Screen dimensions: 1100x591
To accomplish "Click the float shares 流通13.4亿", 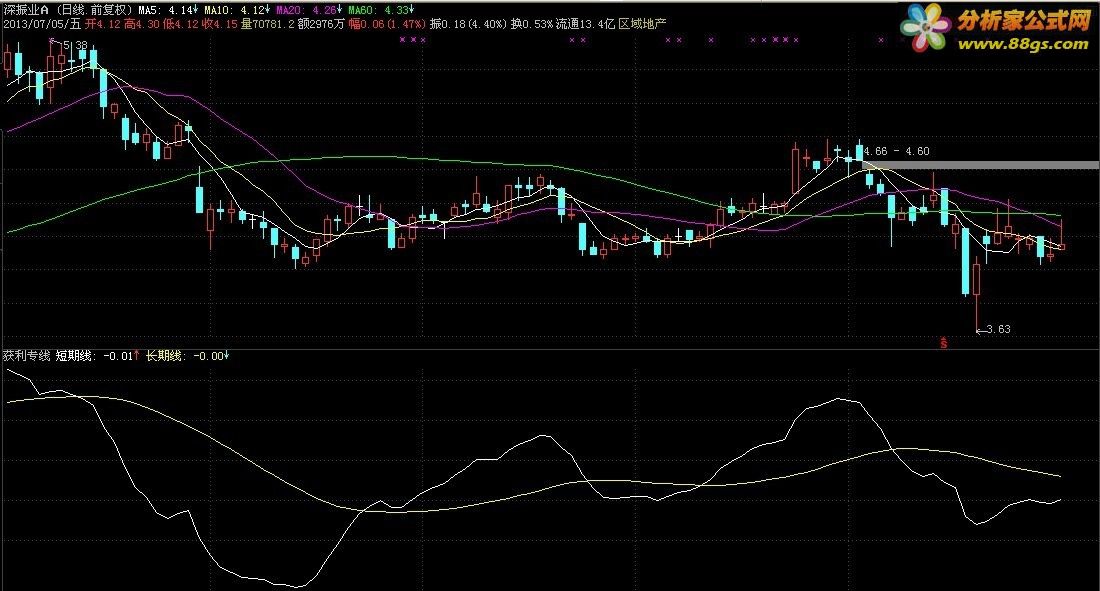I will coord(585,24).
